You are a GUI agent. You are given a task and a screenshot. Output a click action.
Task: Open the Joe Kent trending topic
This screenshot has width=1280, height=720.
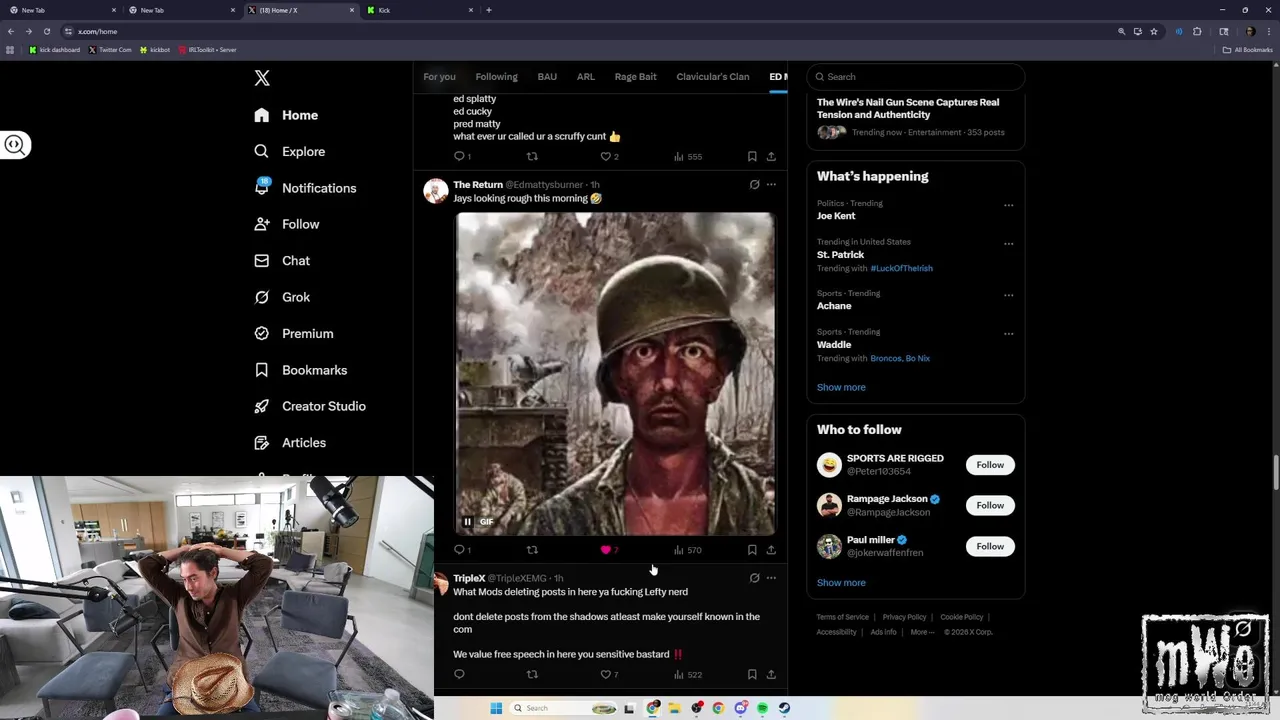tap(836, 216)
